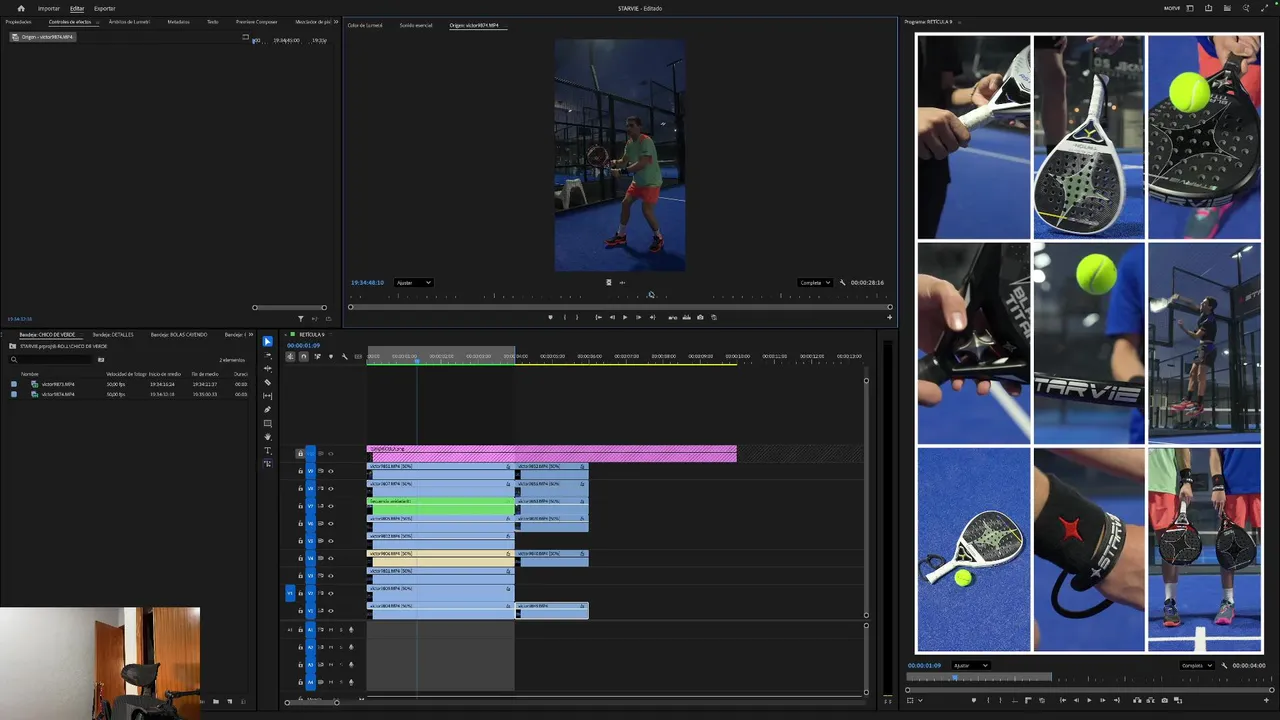The image size is (1280, 720).
Task: Switch to the Sonido esencial tab
Action: coord(416,25)
